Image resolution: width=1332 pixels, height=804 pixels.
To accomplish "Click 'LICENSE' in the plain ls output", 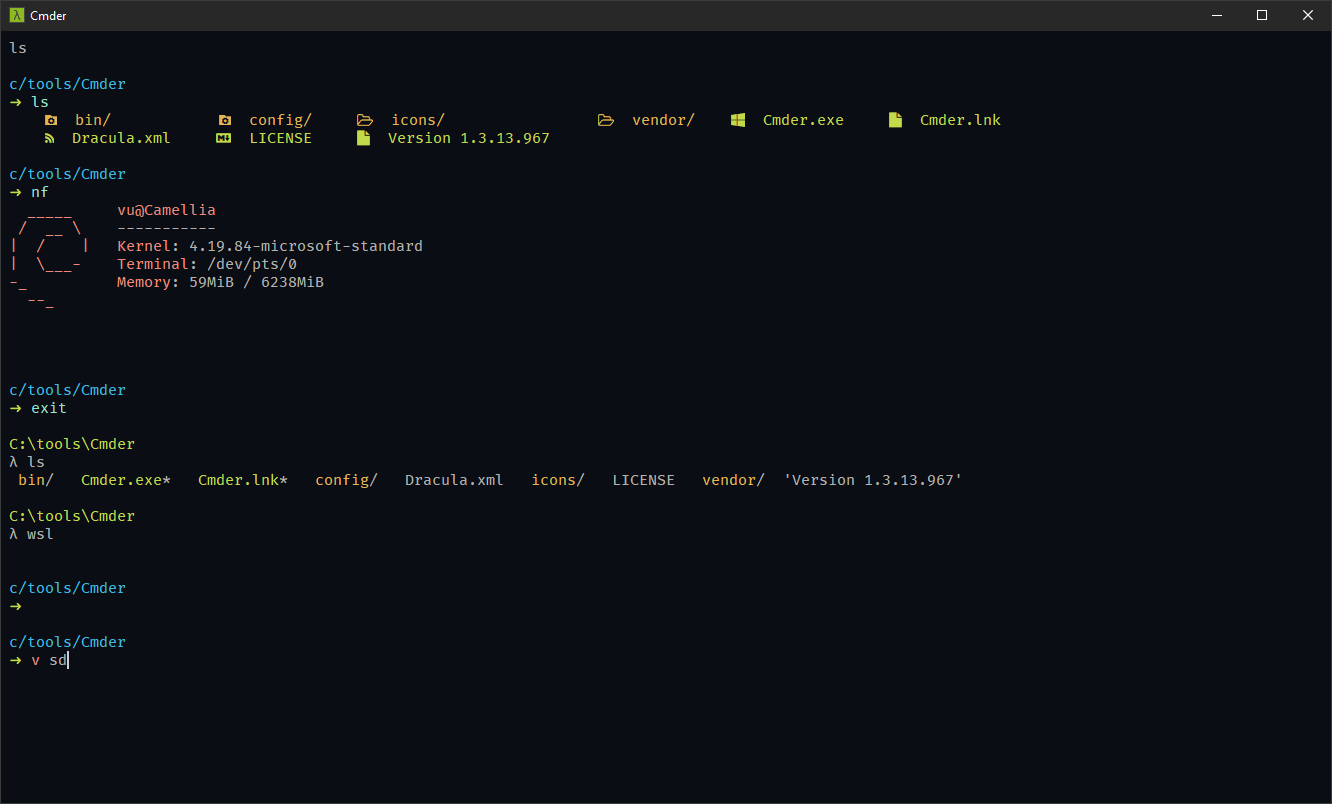I will (643, 480).
